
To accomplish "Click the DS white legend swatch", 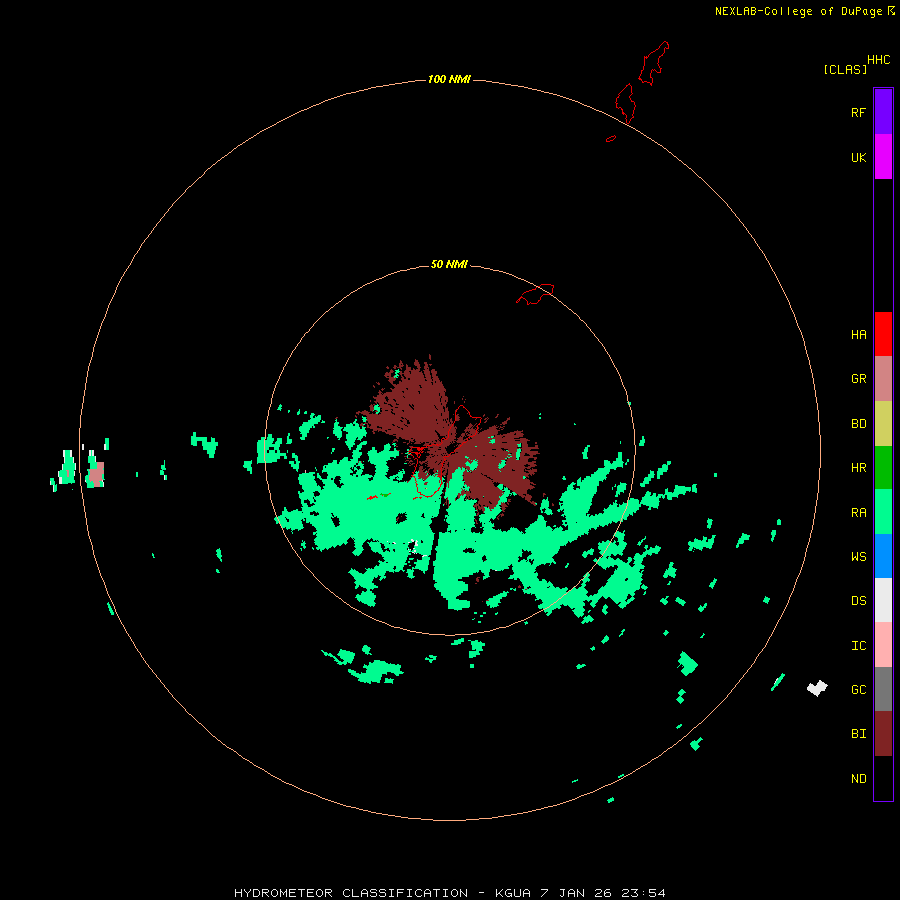I will (x=883, y=600).
